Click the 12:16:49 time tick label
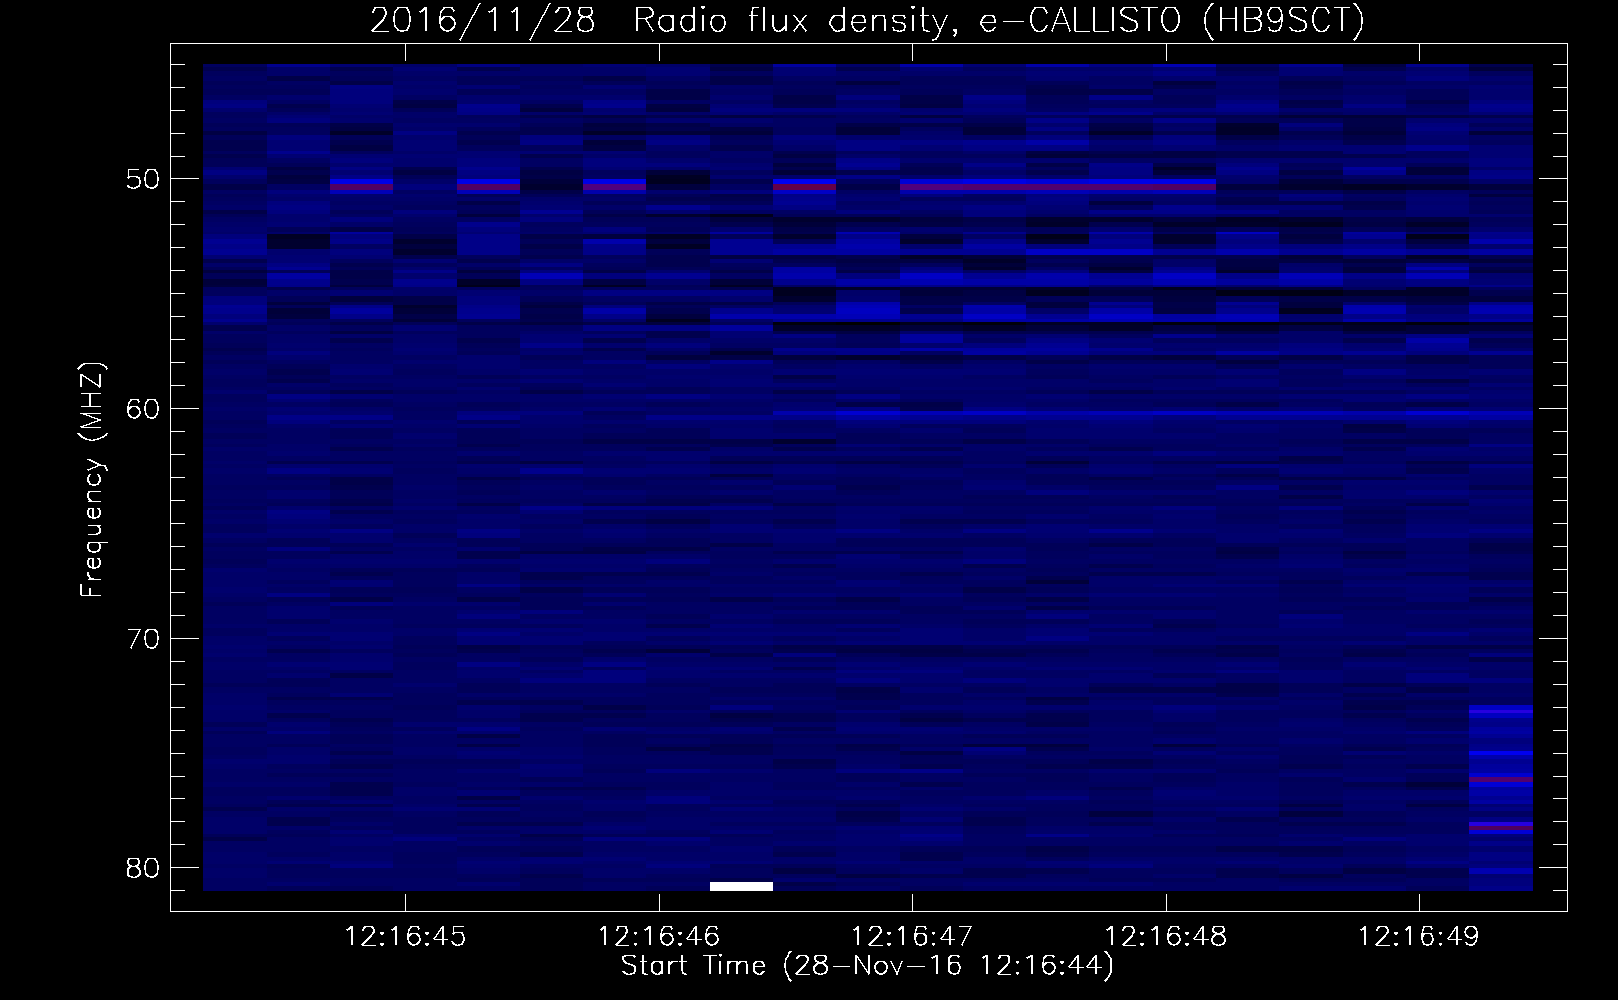The image size is (1618, 1000). tap(1418, 937)
